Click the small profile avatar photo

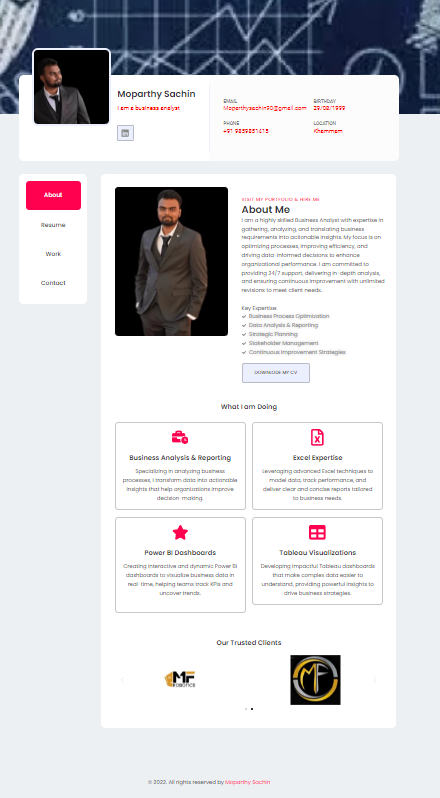(x=72, y=87)
